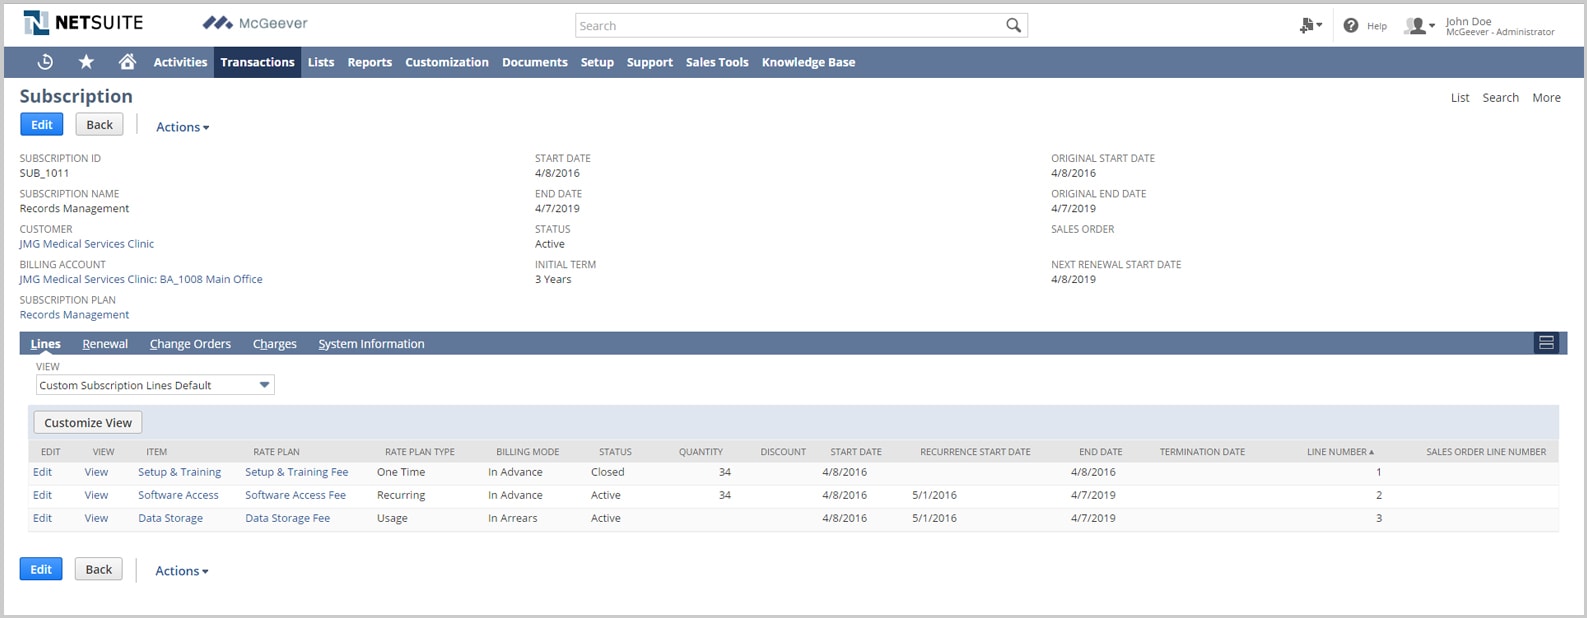Click Edit on the Data Storage row
Image resolution: width=1587 pixels, height=618 pixels.
pyautogui.click(x=42, y=518)
